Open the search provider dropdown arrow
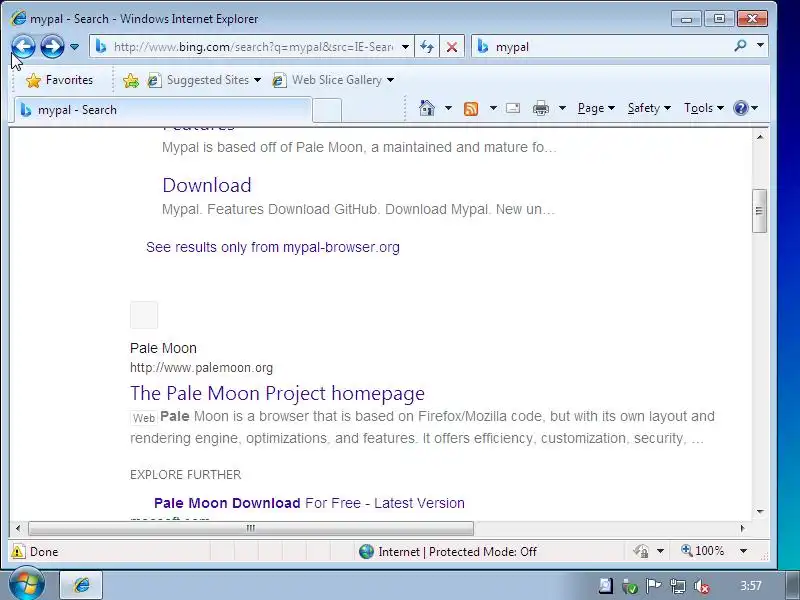Image resolution: width=800 pixels, height=600 pixels. [760, 46]
